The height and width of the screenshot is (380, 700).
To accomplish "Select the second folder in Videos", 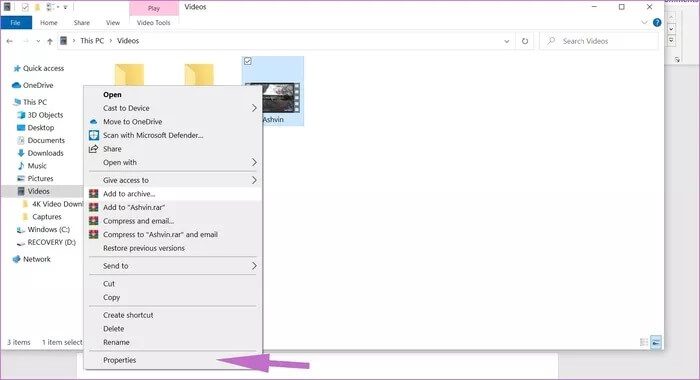I will (x=199, y=75).
